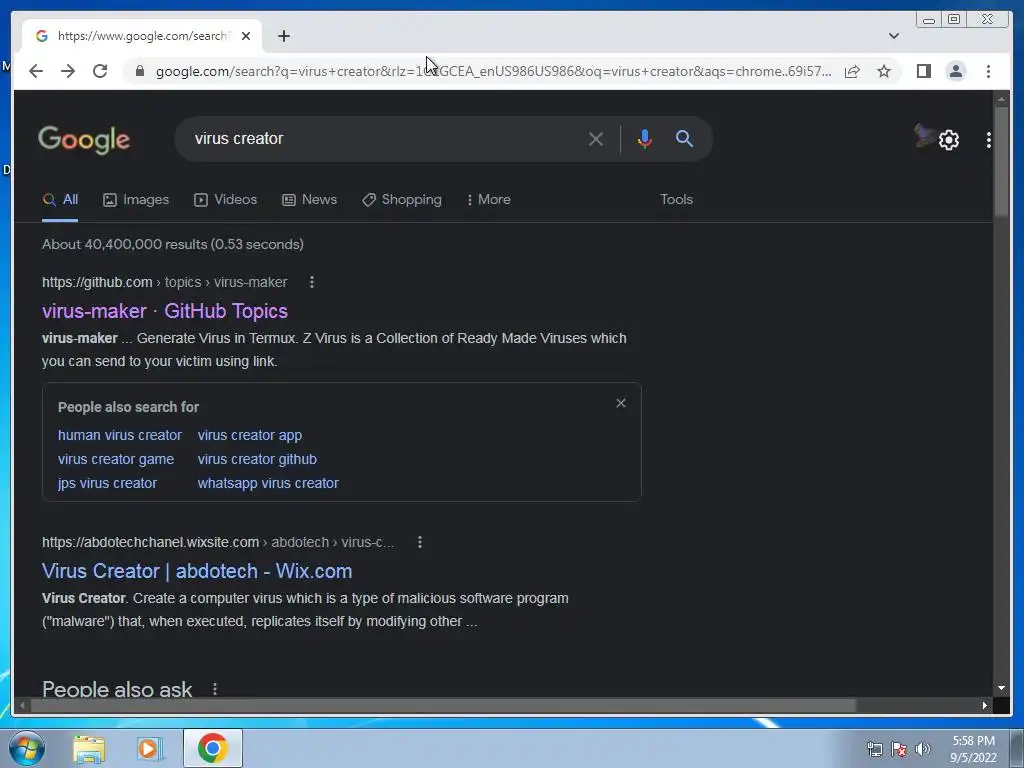Screen dimensions: 1024x768
Task: Go back to the previous page
Action: click(36, 71)
